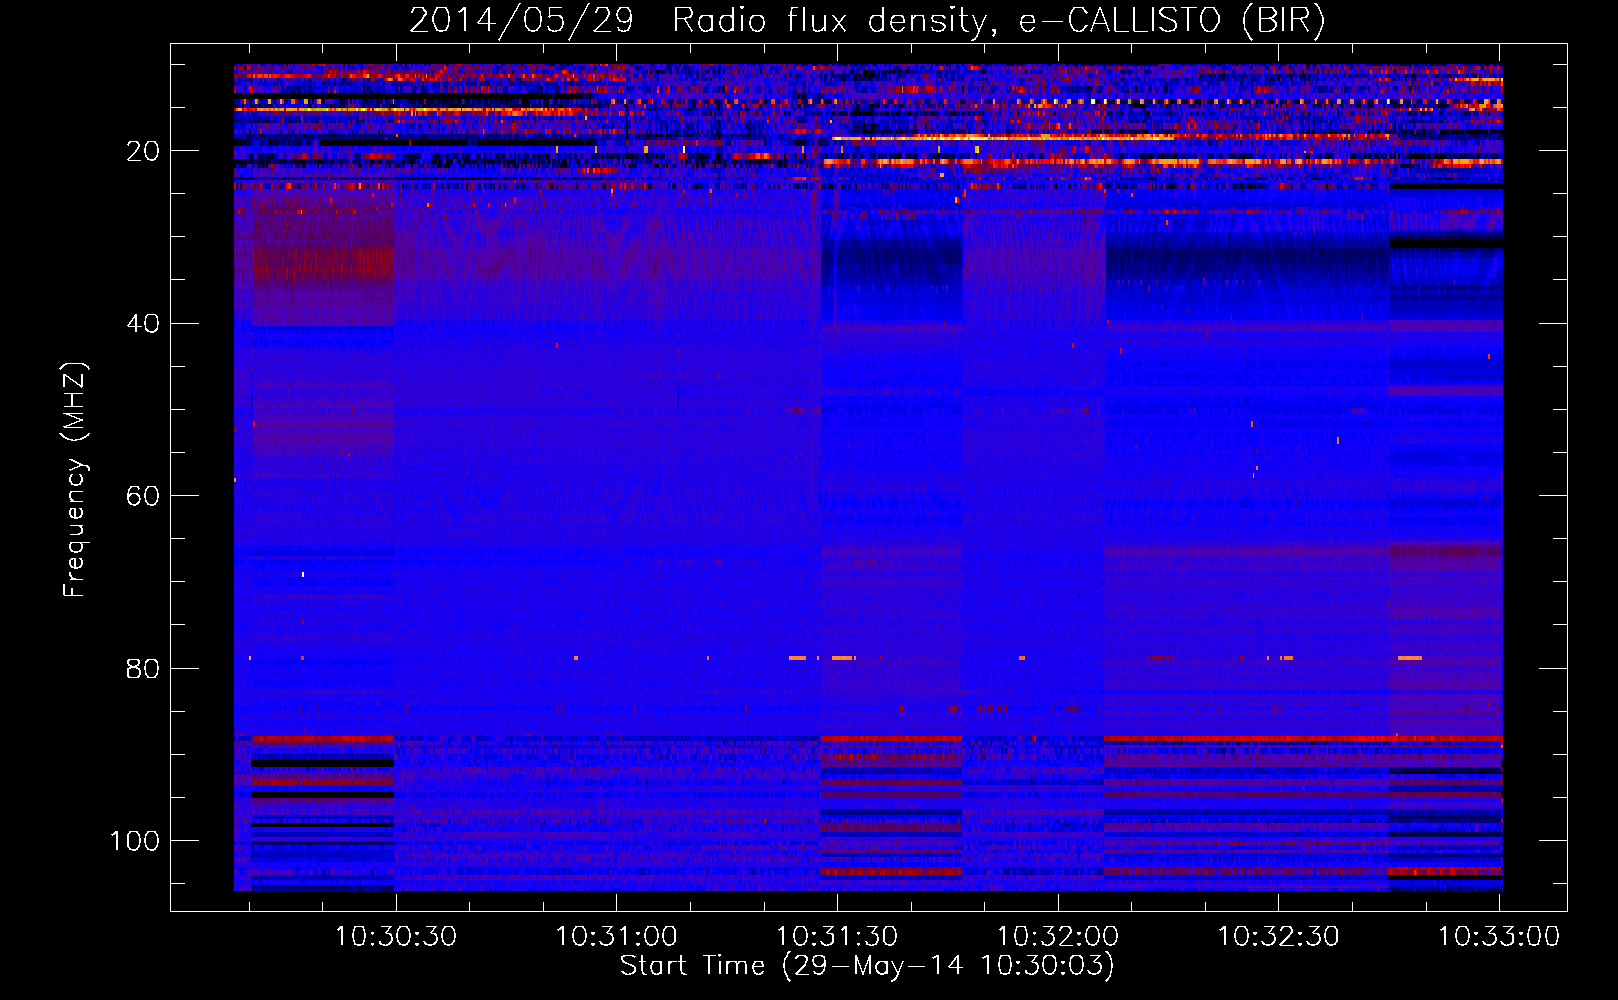Select the '80' frequency tick label
Image resolution: width=1618 pixels, height=1000 pixels.
tap(144, 669)
